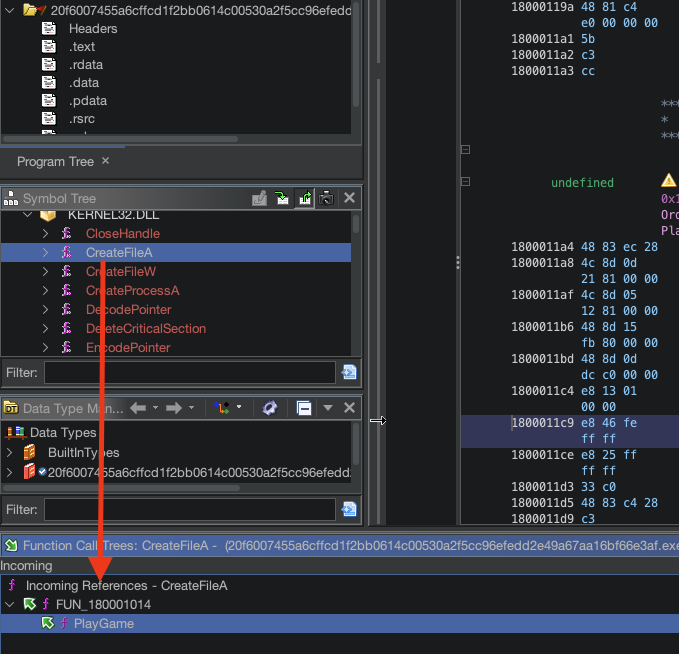Expand the CreateFileA symbol
Viewport: 679px width, 654px height.
45,253
